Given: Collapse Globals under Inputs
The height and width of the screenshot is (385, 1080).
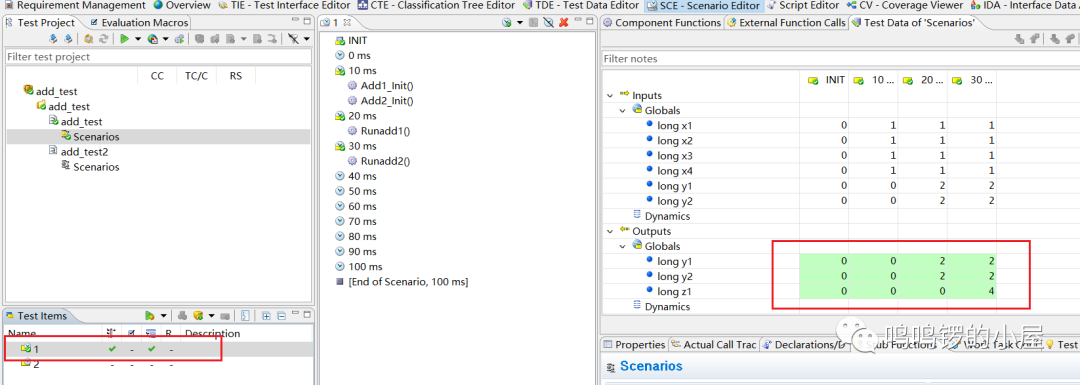Looking at the screenshot, I should pyautogui.click(x=623, y=110).
